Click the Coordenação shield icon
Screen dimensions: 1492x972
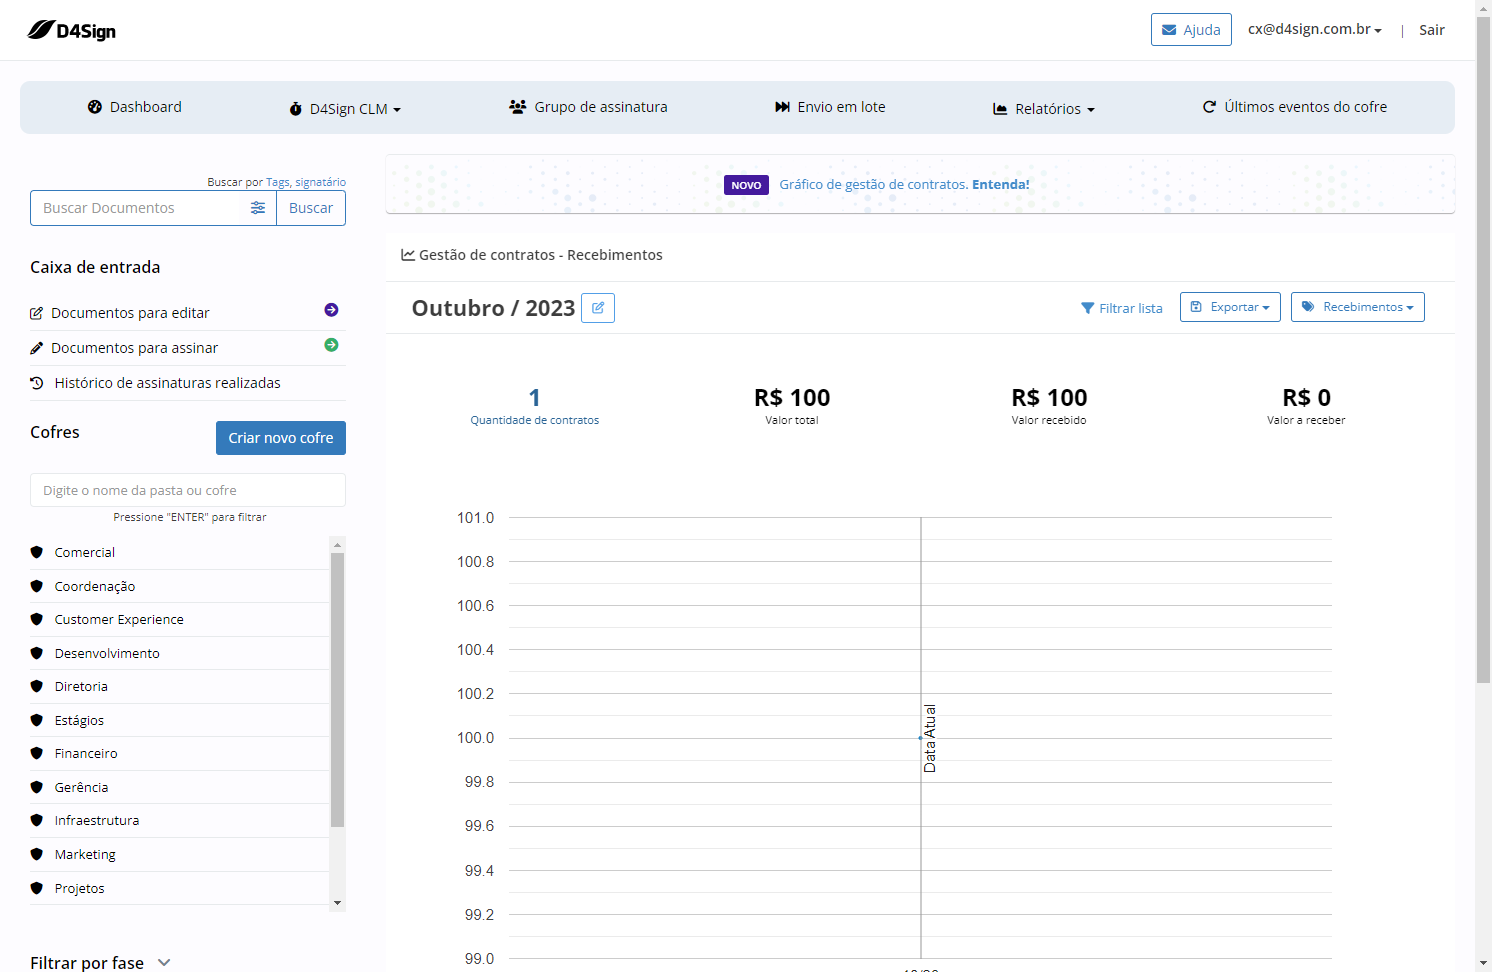[37, 586]
